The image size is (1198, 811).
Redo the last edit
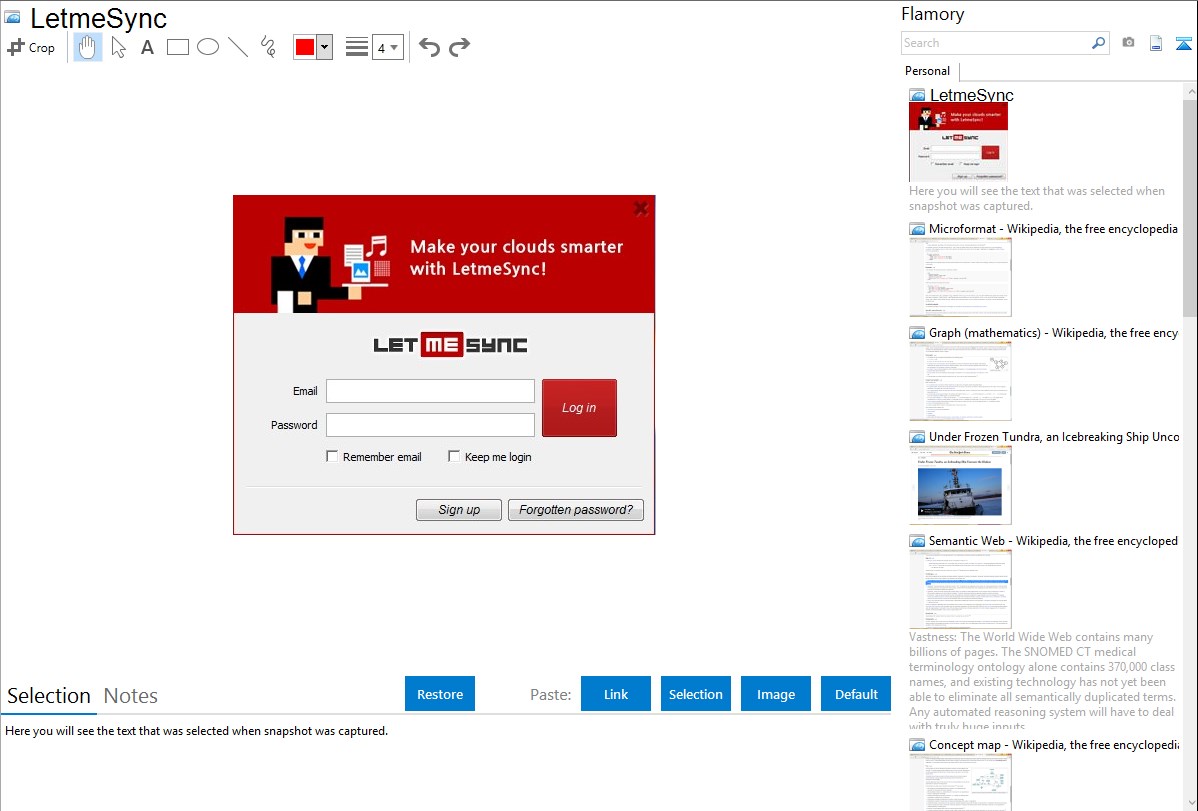(459, 47)
